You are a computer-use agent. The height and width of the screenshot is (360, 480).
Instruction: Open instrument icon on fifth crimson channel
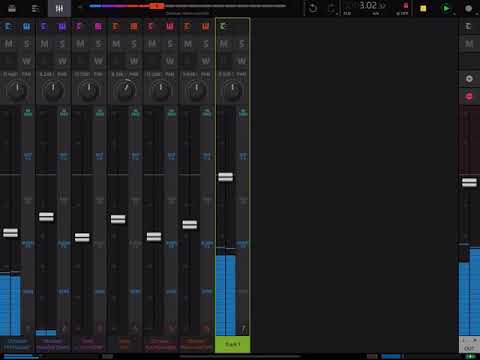pyautogui.click(x=170, y=27)
